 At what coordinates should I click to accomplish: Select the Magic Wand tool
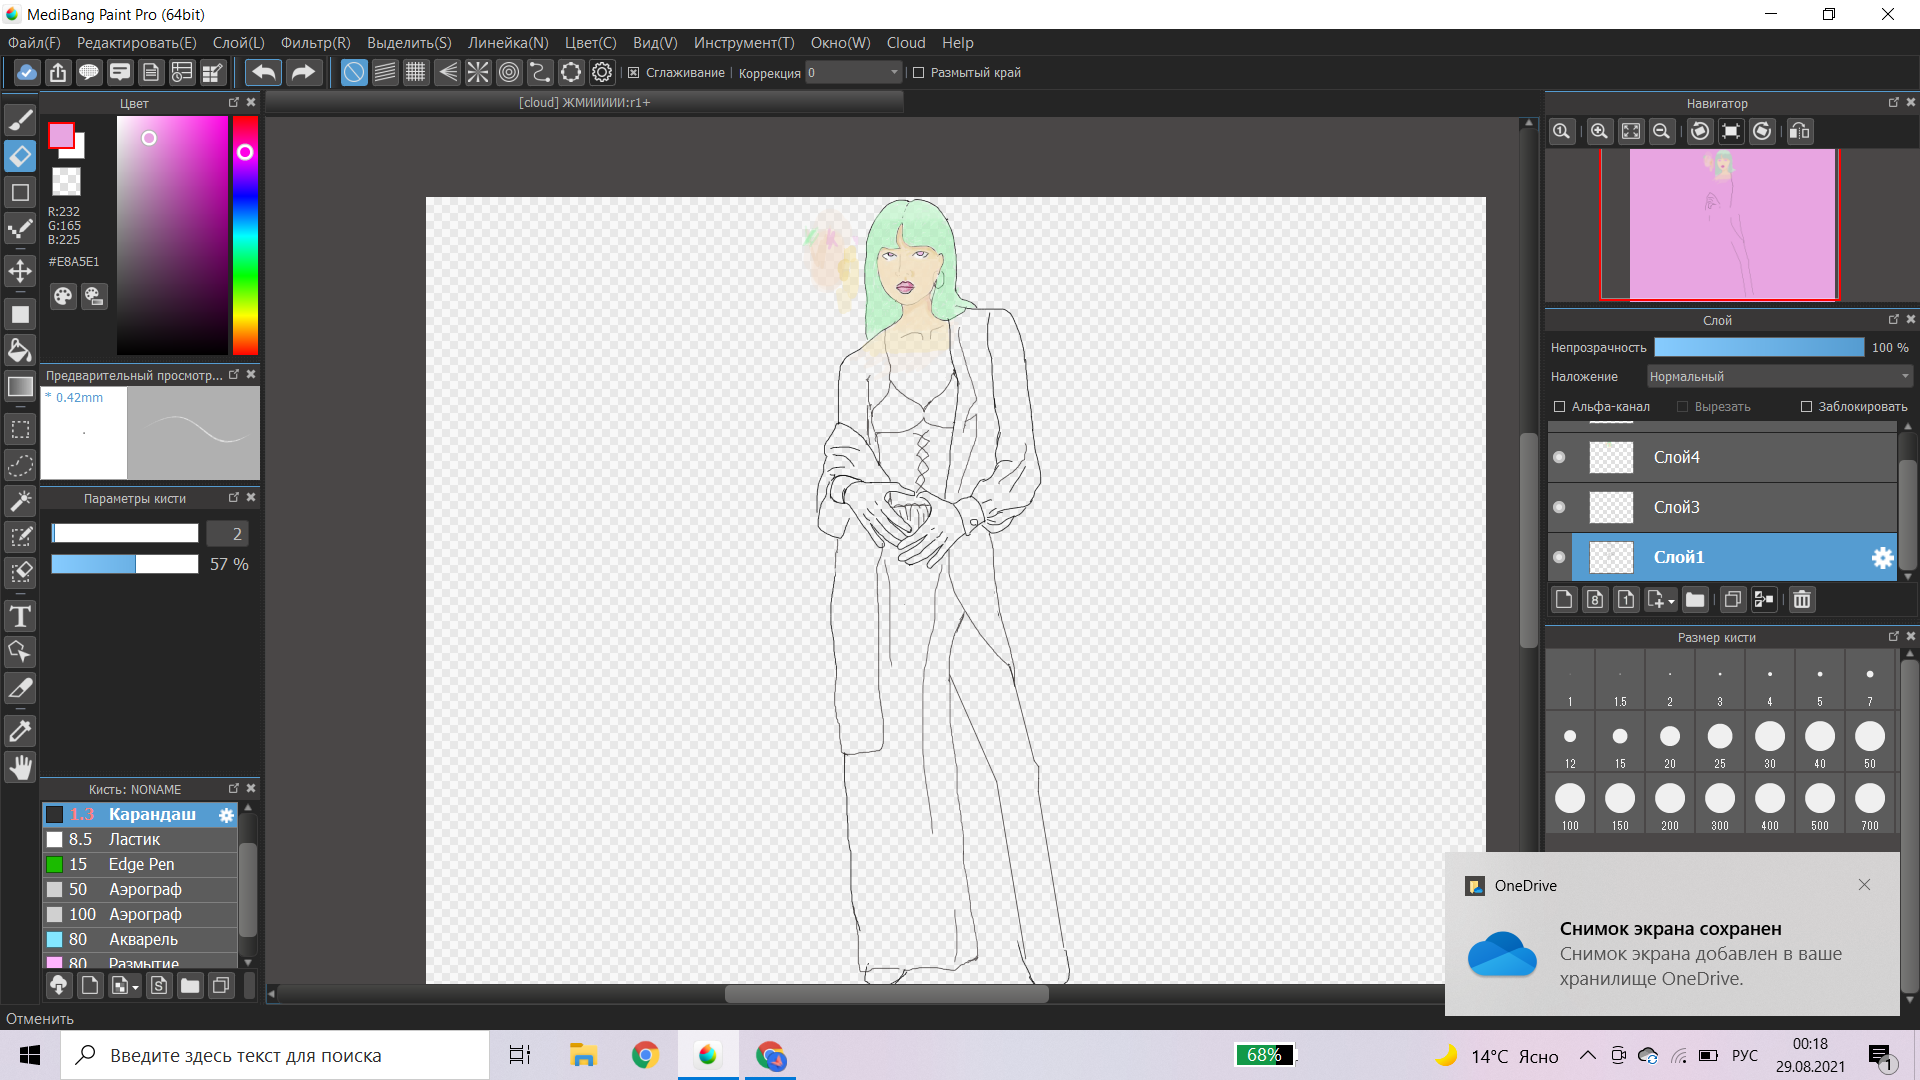click(x=20, y=501)
